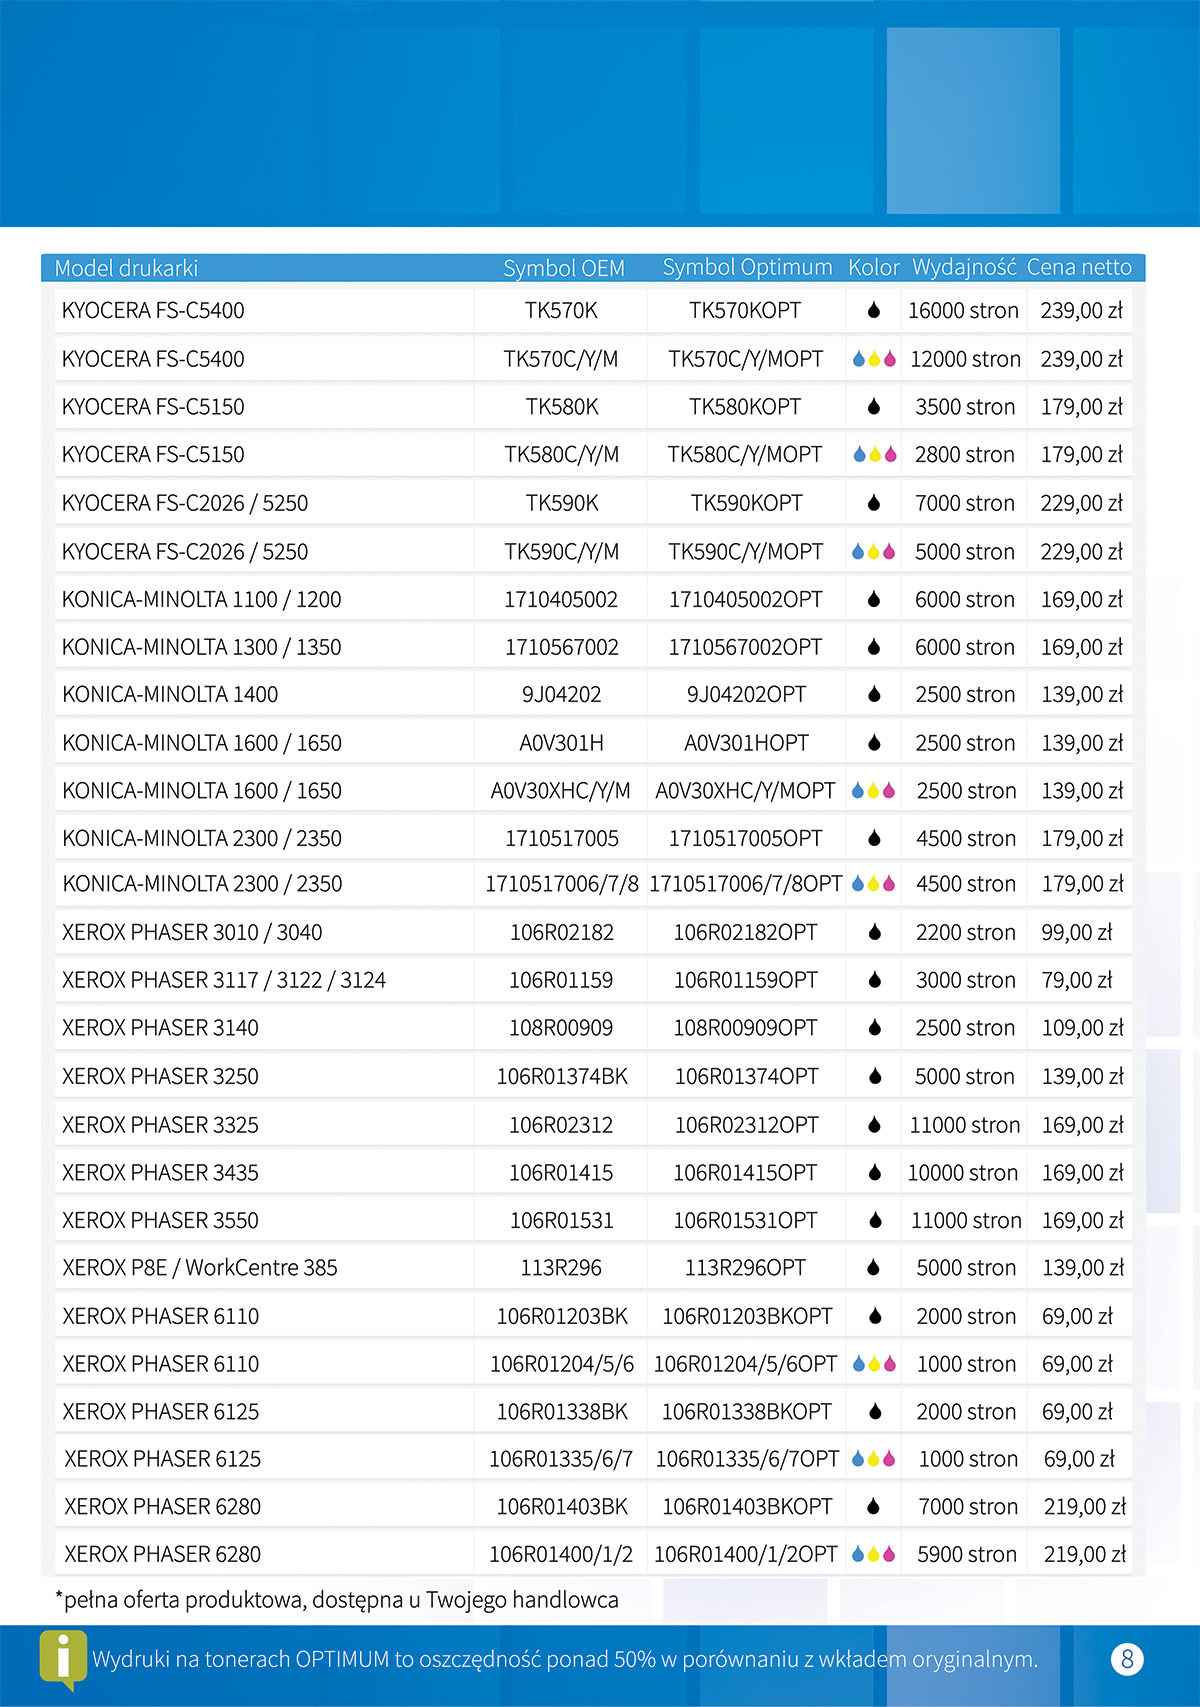Pick the black drop icon for 106R01415
The image size is (1200, 1707).
[874, 1173]
